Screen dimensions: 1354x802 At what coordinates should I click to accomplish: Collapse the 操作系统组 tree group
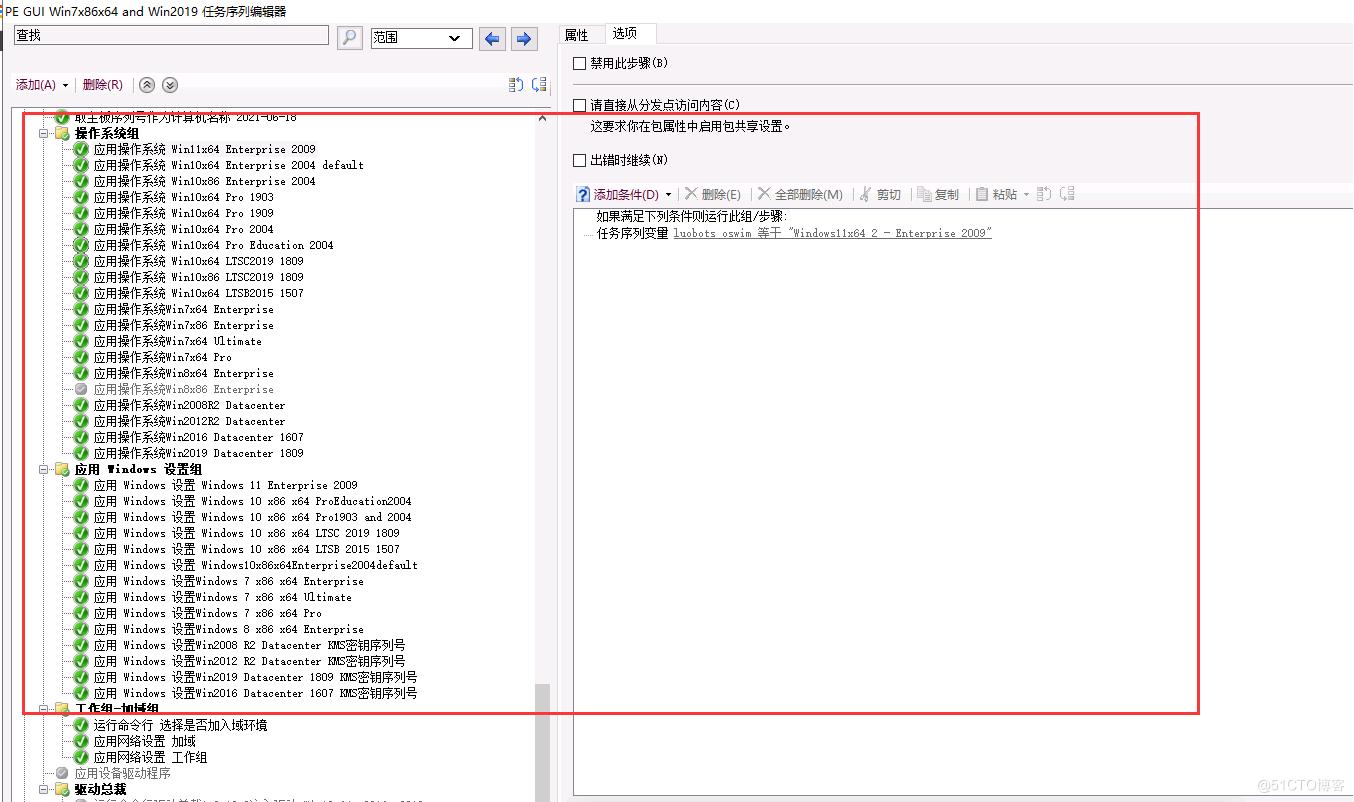click(43, 132)
